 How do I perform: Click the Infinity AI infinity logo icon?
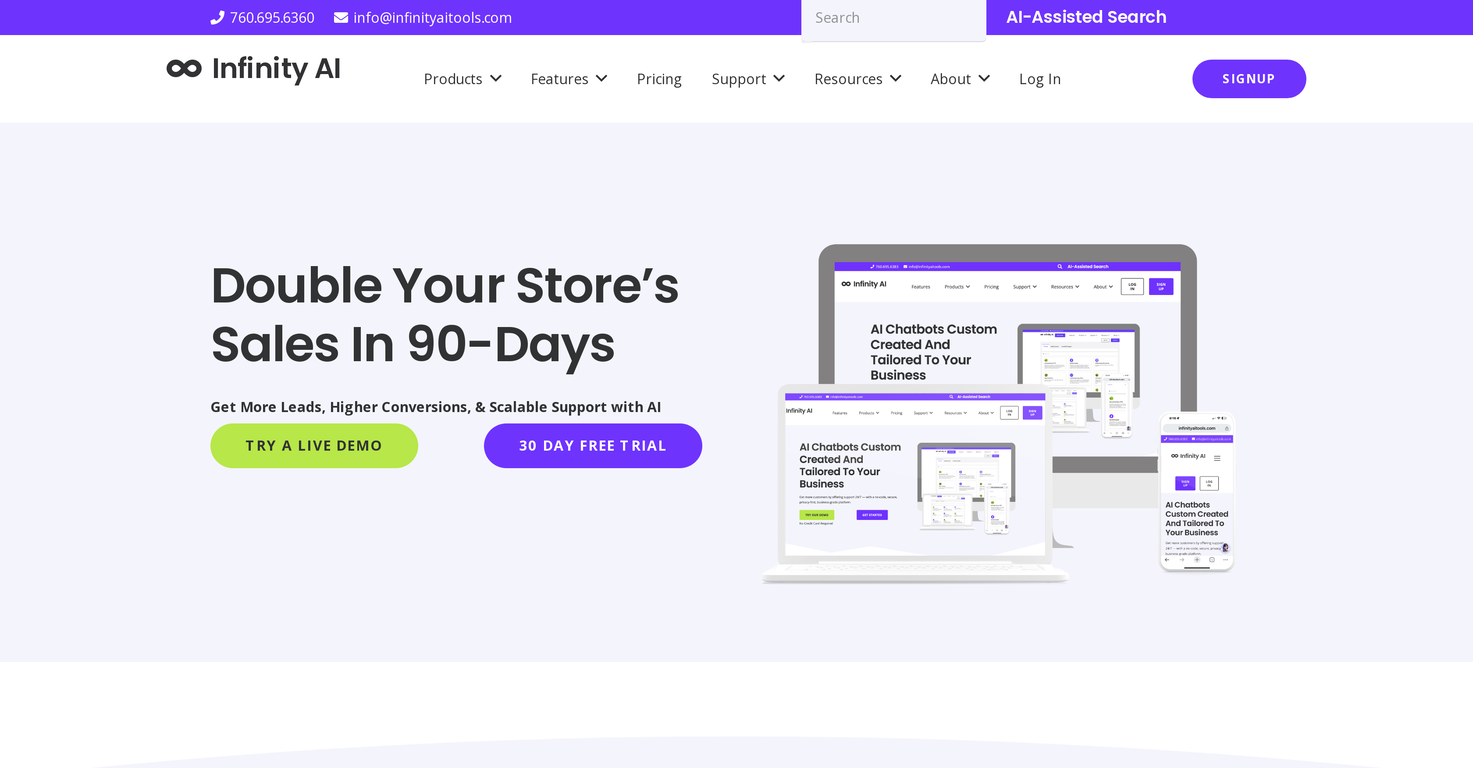[184, 68]
